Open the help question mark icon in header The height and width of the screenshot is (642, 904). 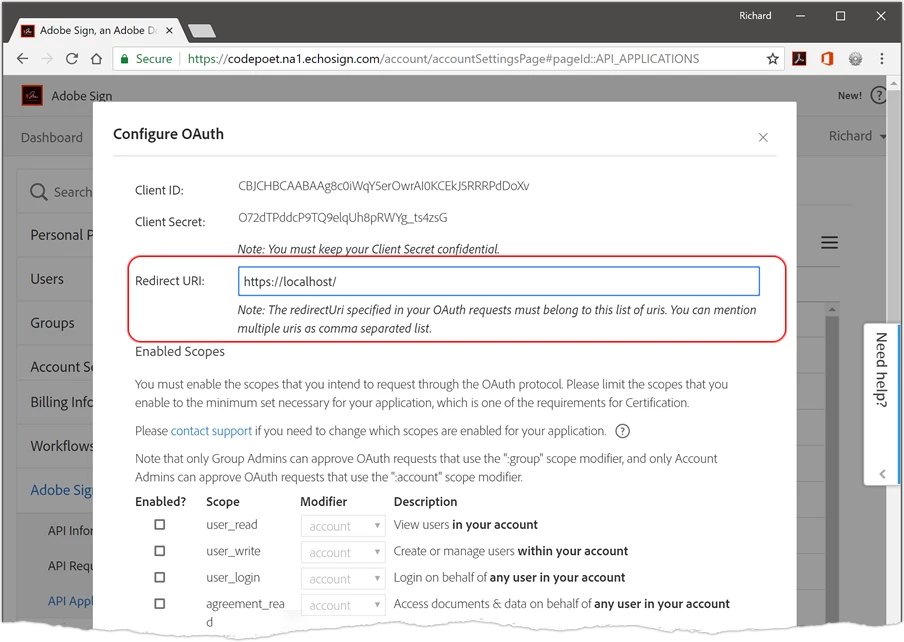[878, 96]
